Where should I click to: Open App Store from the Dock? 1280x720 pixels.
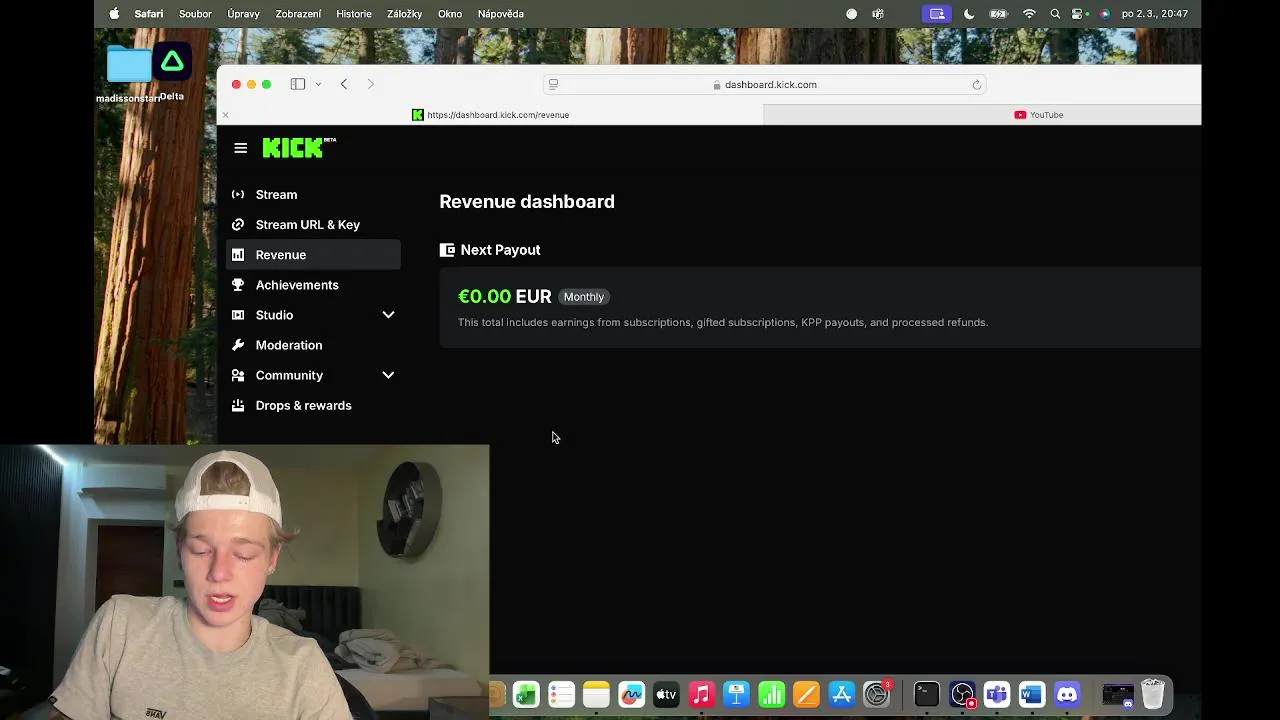pos(841,694)
